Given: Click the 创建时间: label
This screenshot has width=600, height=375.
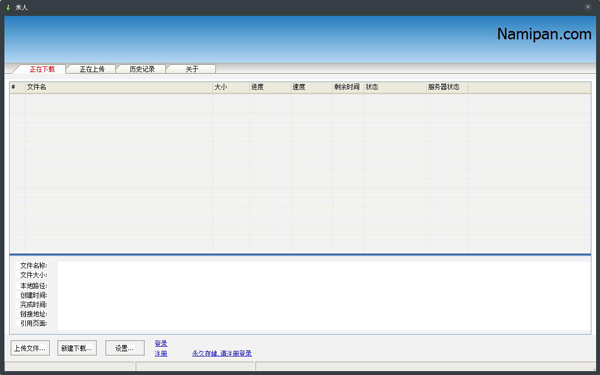Looking at the screenshot, I should coord(34,295).
